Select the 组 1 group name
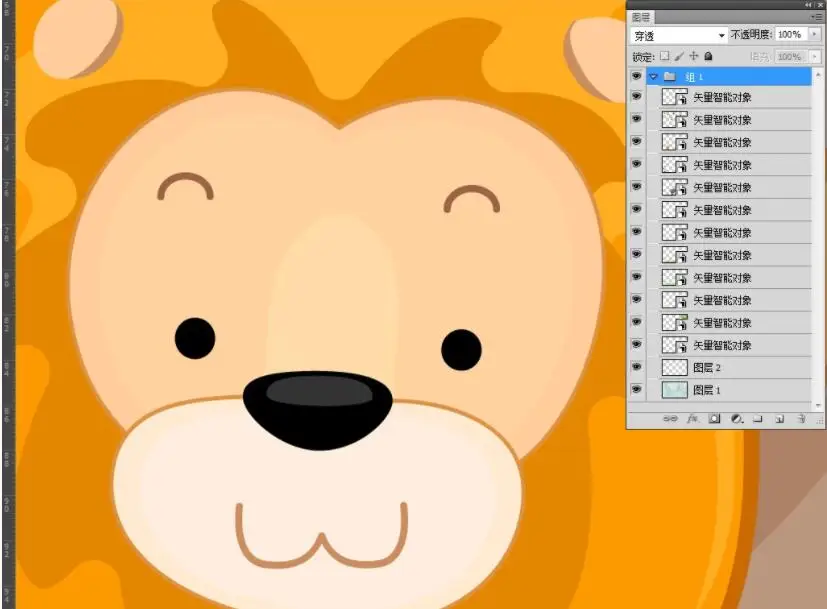This screenshot has height=609, width=827. pyautogui.click(x=694, y=78)
